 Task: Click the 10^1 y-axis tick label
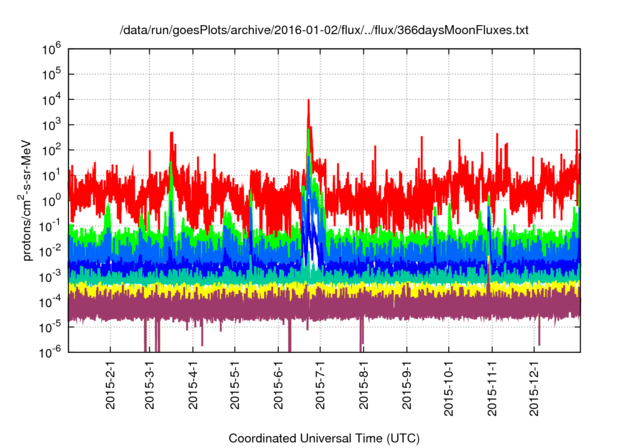(x=51, y=175)
